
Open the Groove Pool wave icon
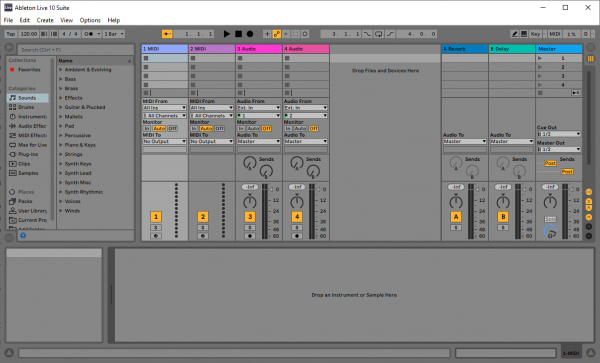(x=9, y=238)
